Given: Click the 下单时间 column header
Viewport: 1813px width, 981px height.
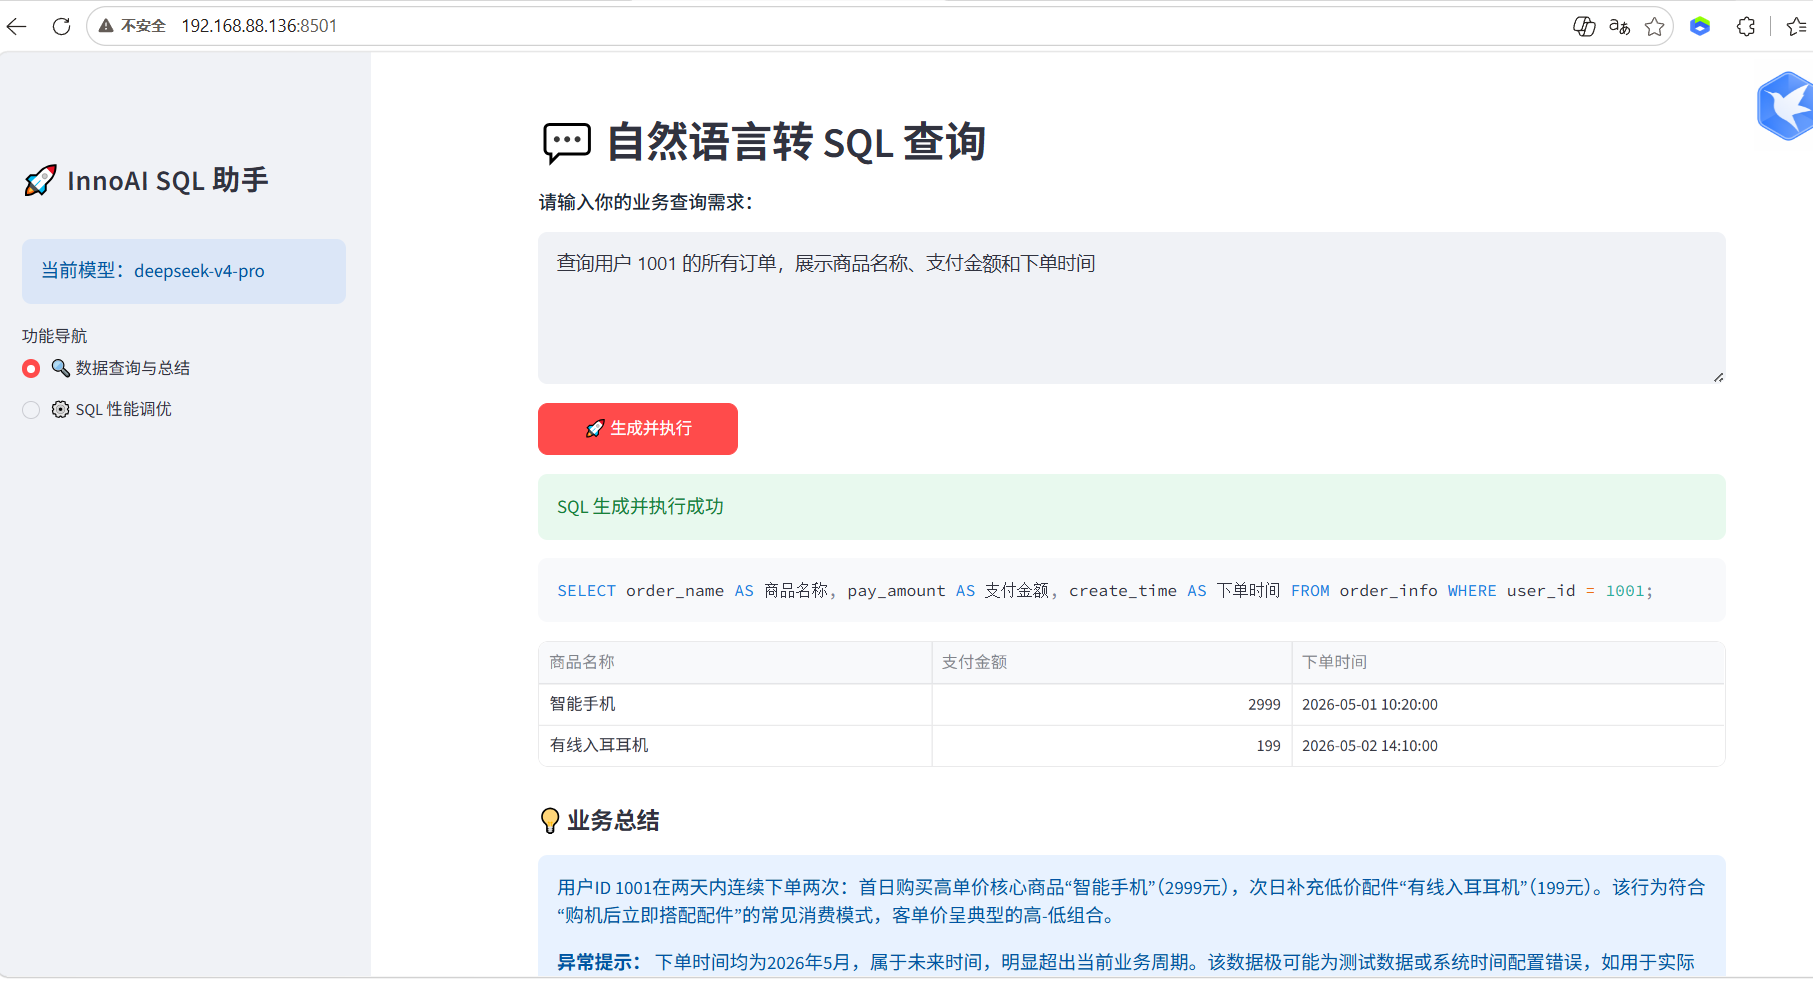Looking at the screenshot, I should click(x=1508, y=662).
